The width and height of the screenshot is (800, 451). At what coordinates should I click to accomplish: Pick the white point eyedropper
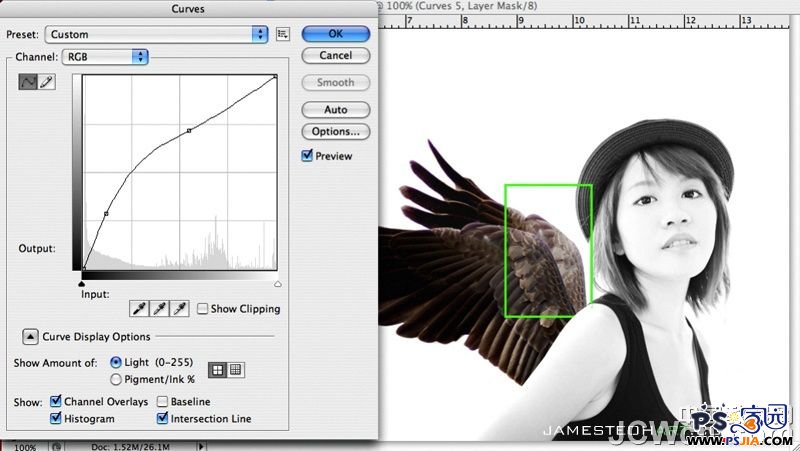click(180, 309)
